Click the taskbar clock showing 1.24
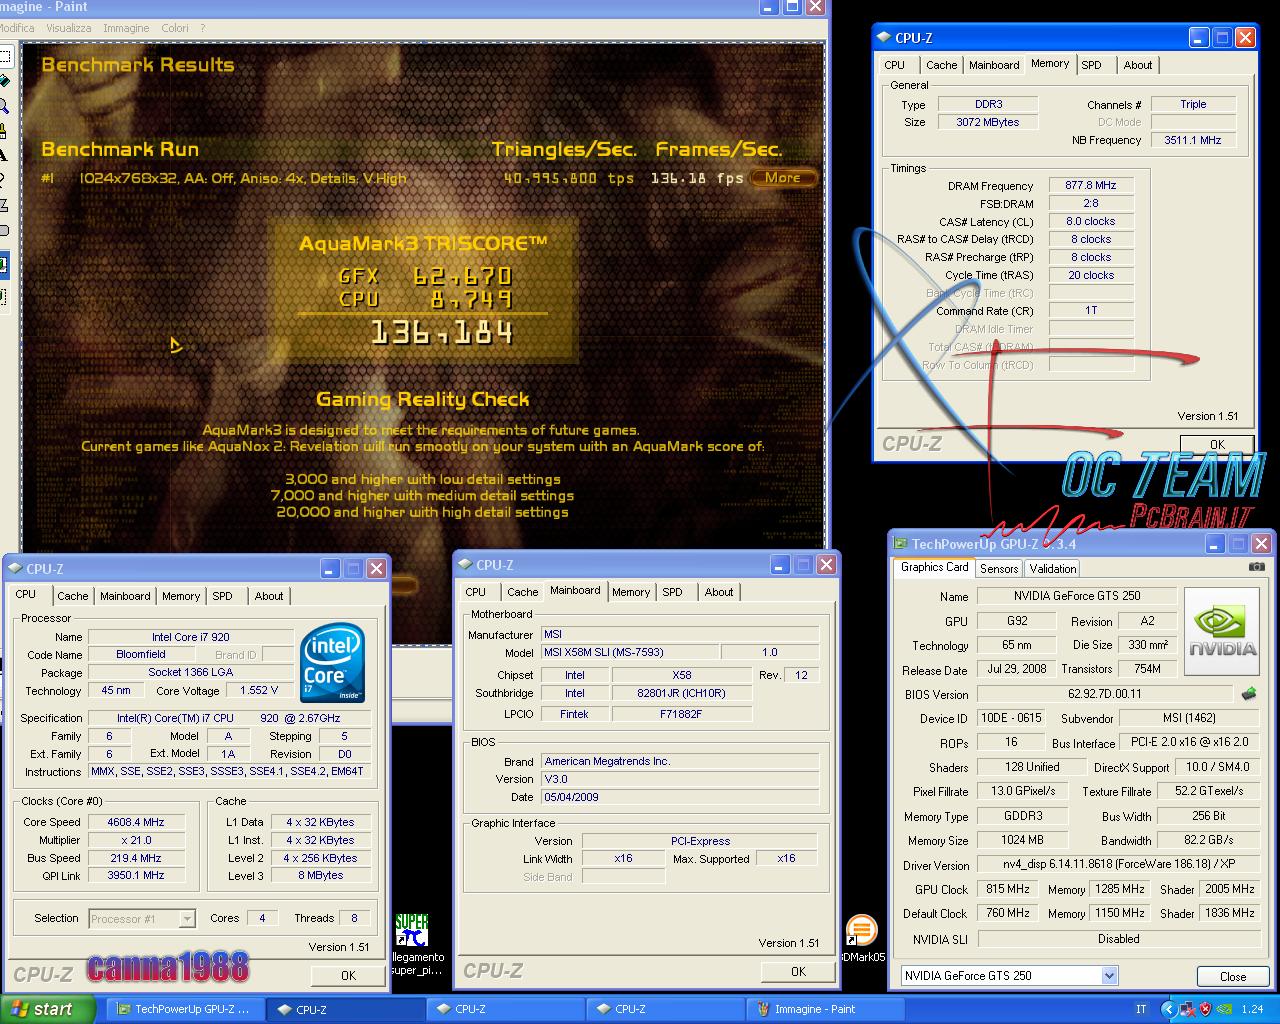The height and width of the screenshot is (1024, 1280). [1252, 1009]
